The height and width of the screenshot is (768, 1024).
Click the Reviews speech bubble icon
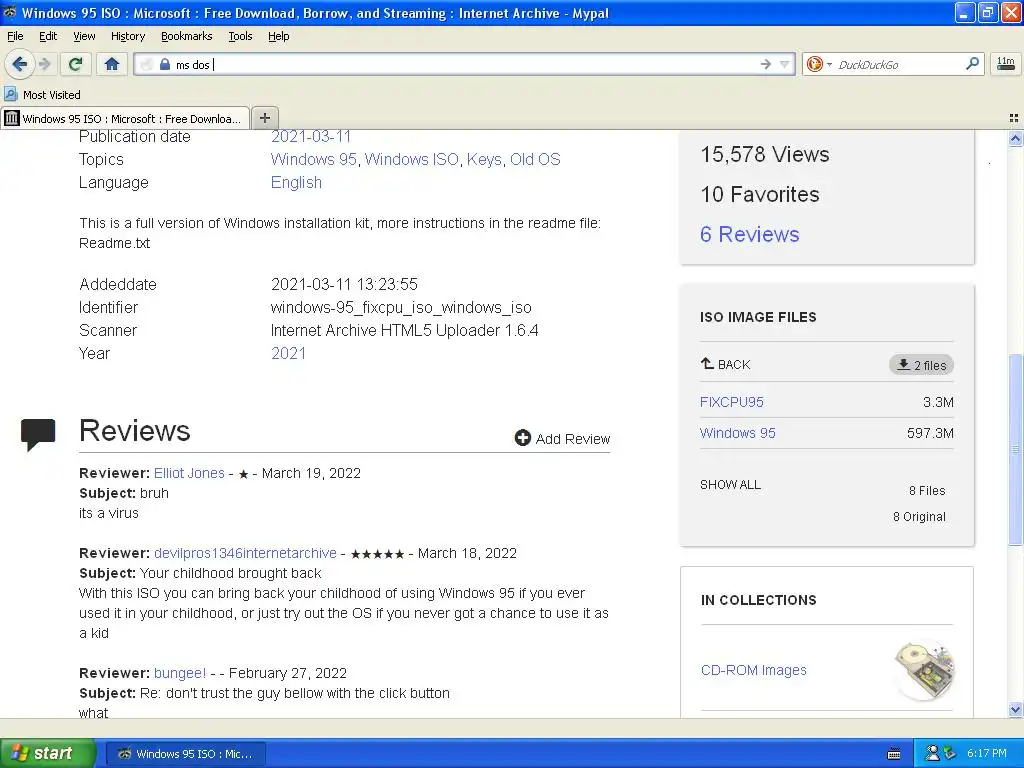[x=38, y=434]
